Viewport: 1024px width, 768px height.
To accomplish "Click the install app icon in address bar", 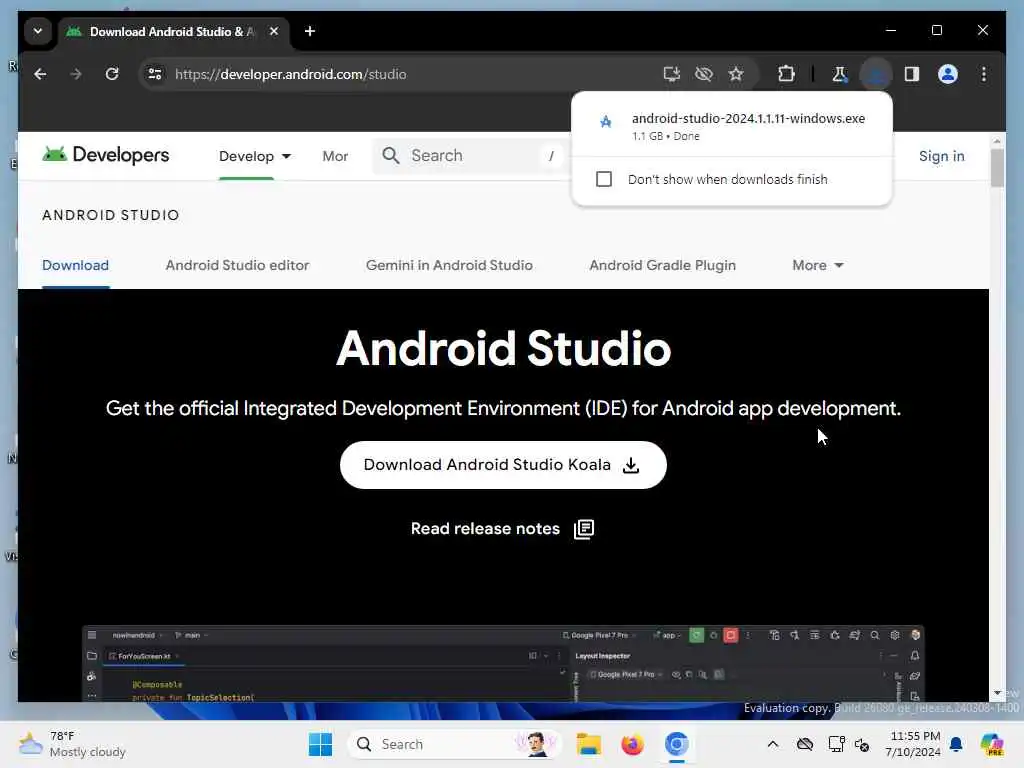I will click(x=671, y=74).
